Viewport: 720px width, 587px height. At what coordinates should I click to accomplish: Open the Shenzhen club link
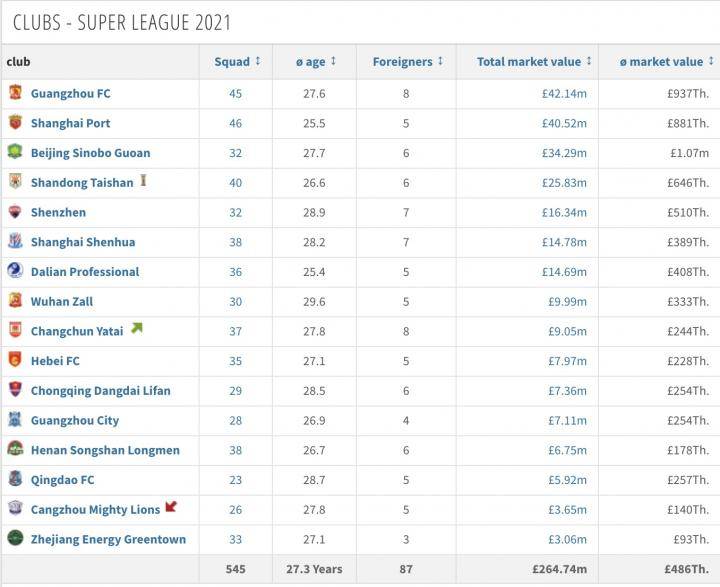(x=58, y=212)
